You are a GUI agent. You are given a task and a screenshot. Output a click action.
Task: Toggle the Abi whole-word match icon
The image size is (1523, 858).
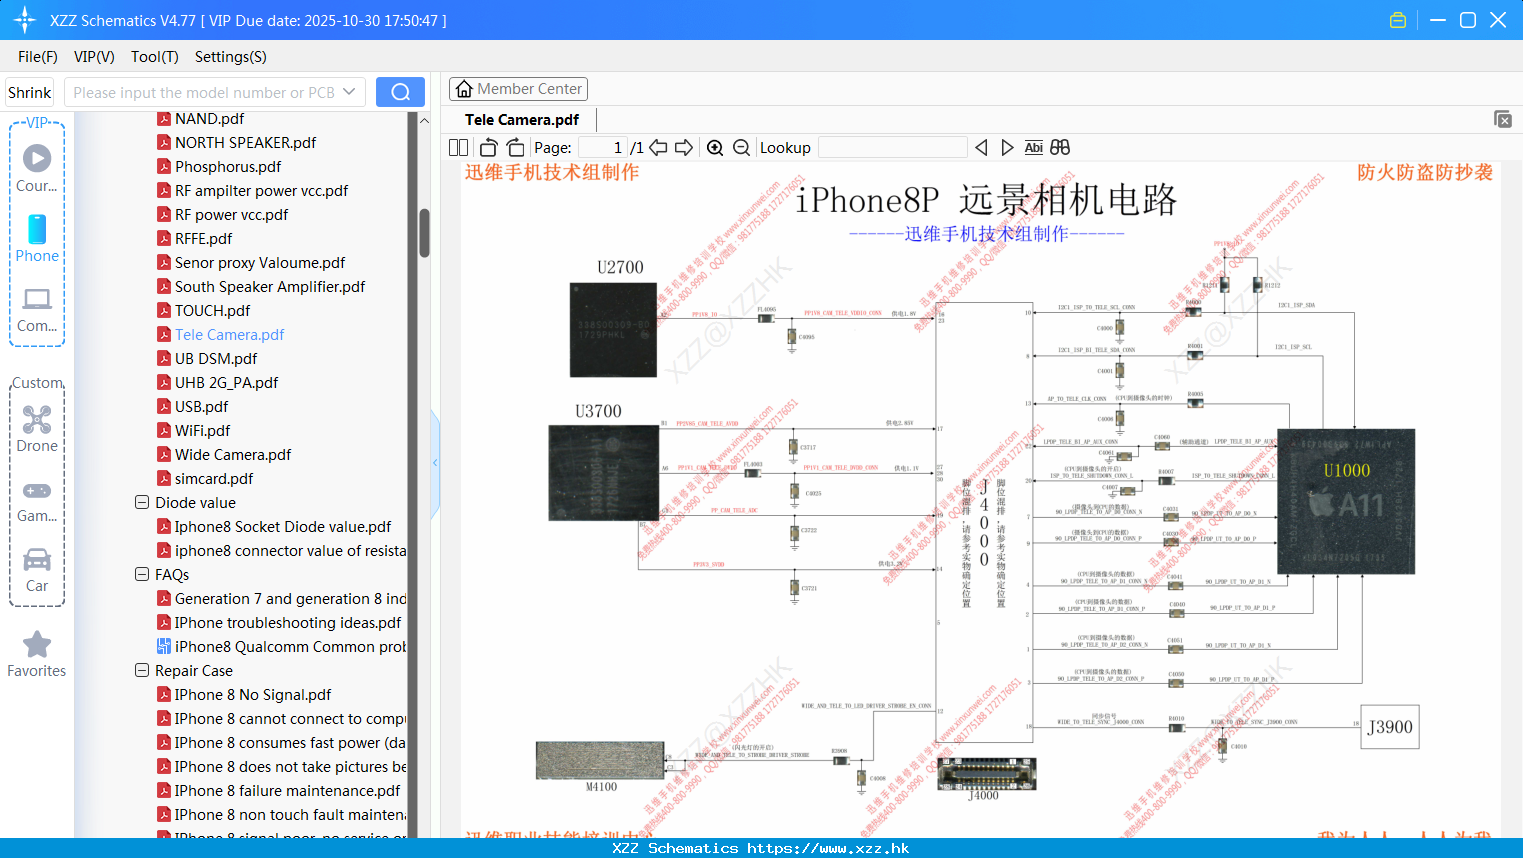click(1034, 147)
